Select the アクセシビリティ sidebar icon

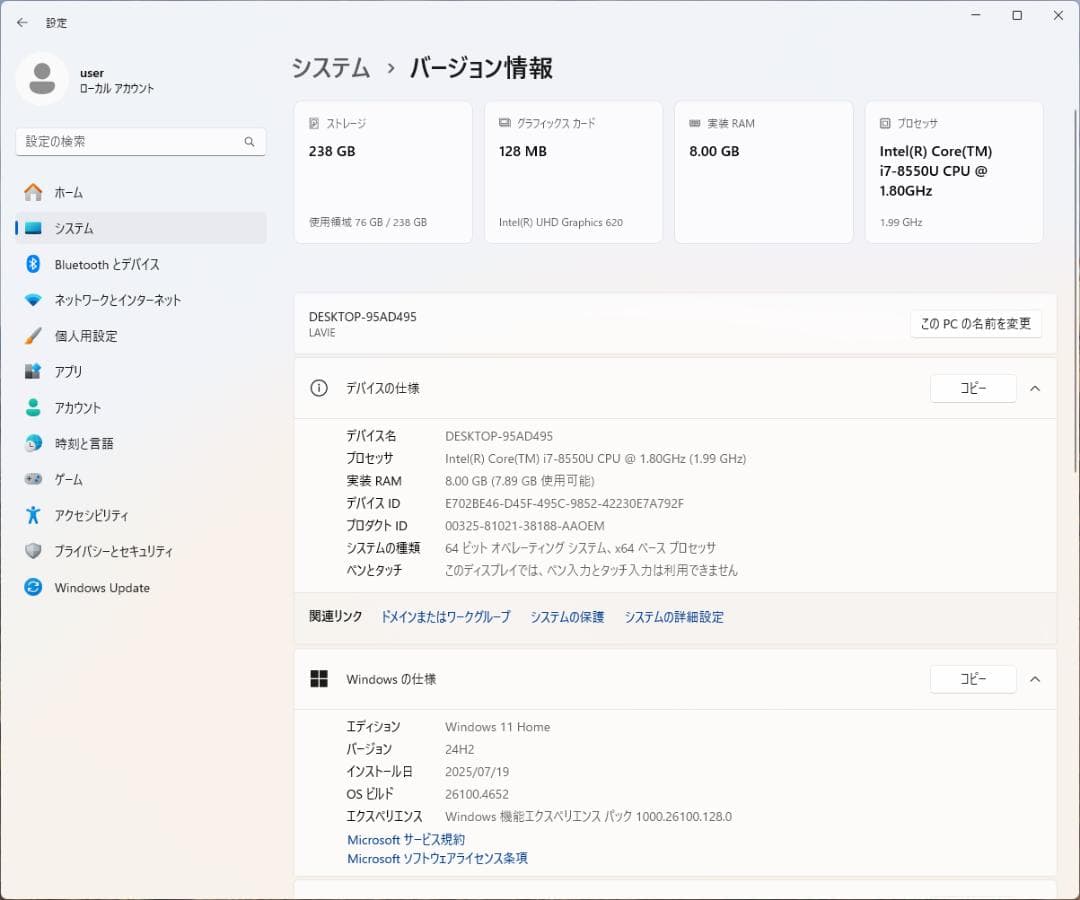tap(30, 515)
